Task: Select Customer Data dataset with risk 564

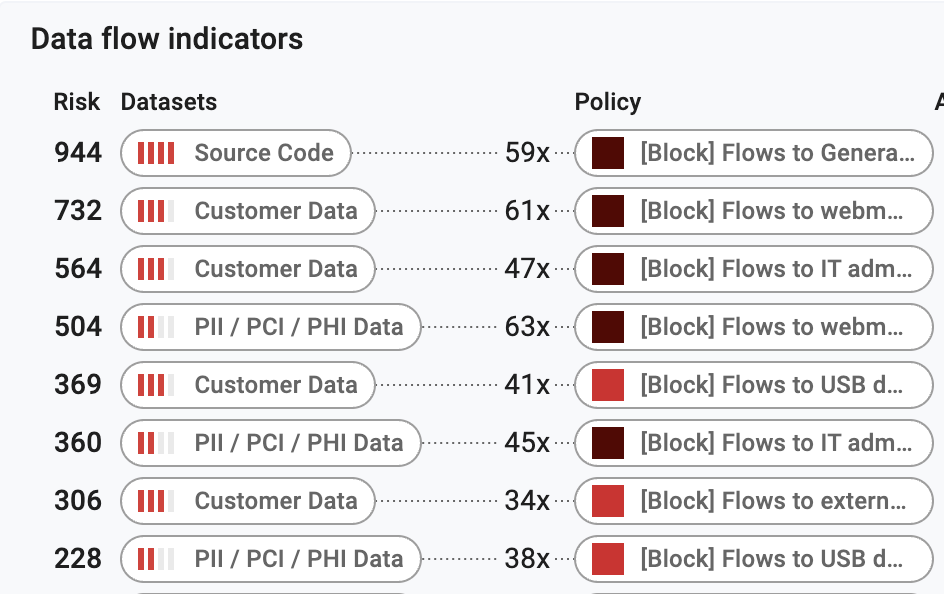Action: pos(275,269)
